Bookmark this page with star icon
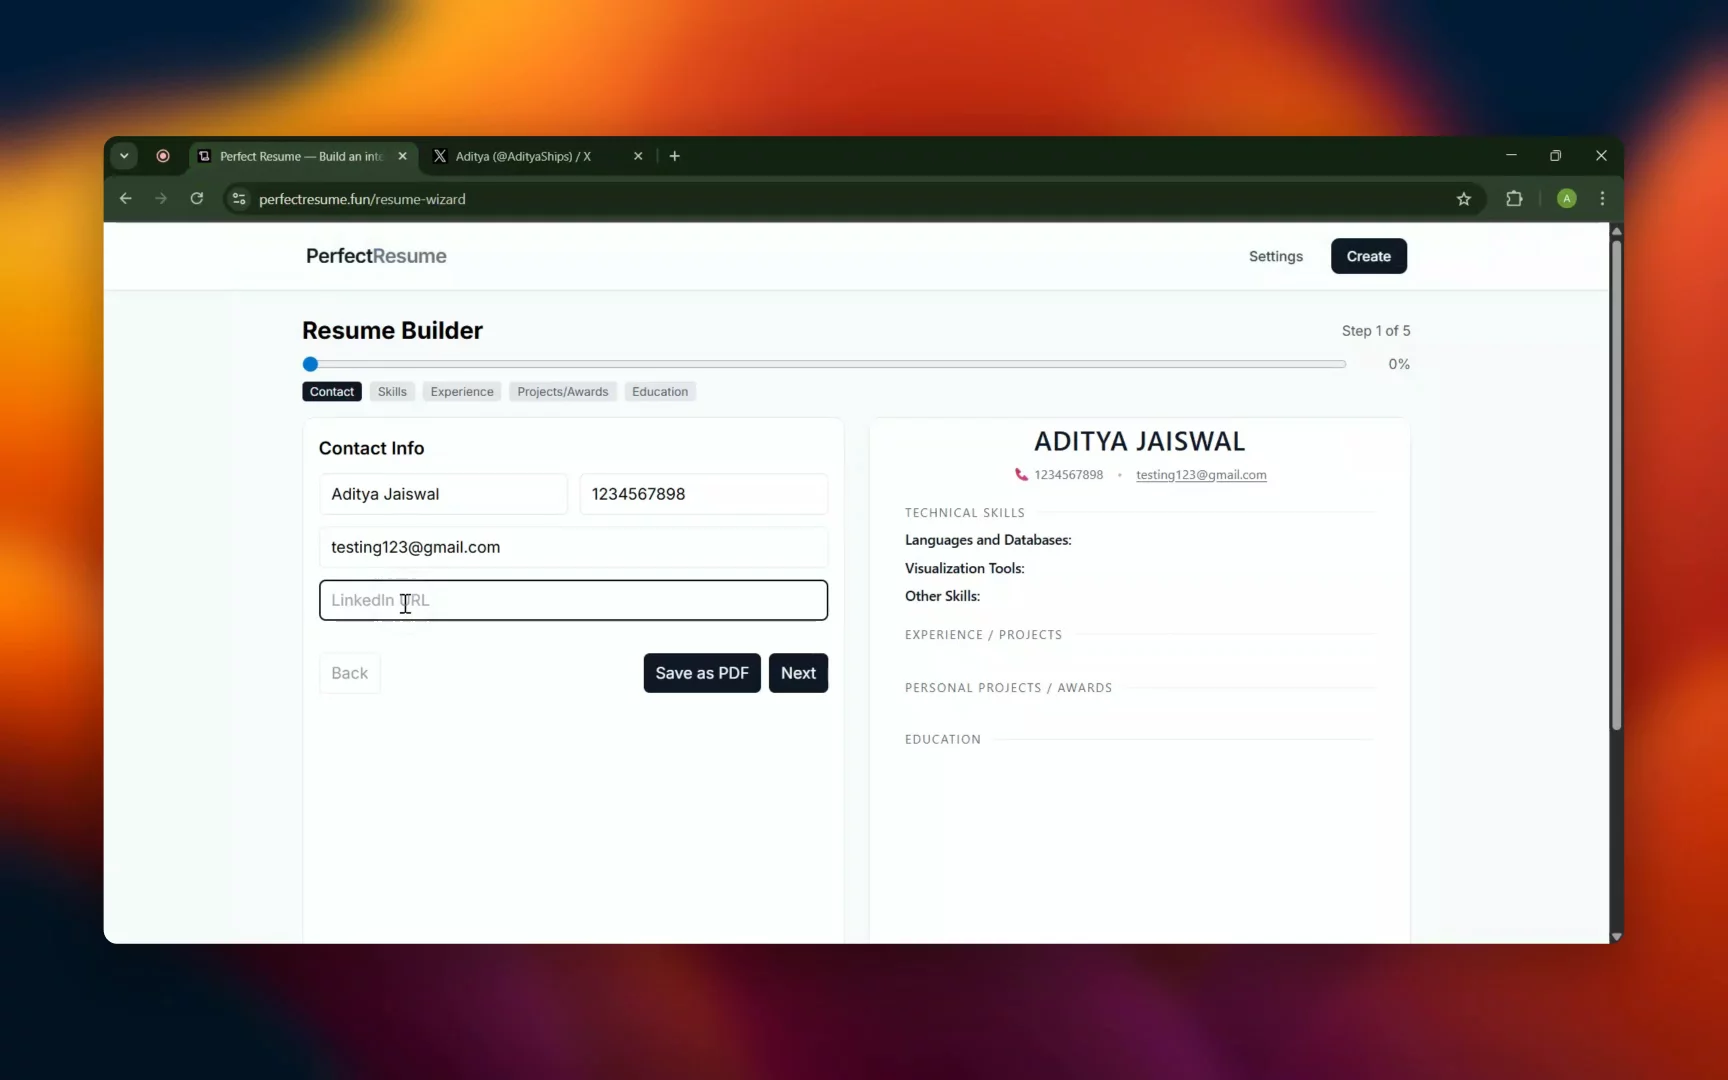 (1463, 199)
